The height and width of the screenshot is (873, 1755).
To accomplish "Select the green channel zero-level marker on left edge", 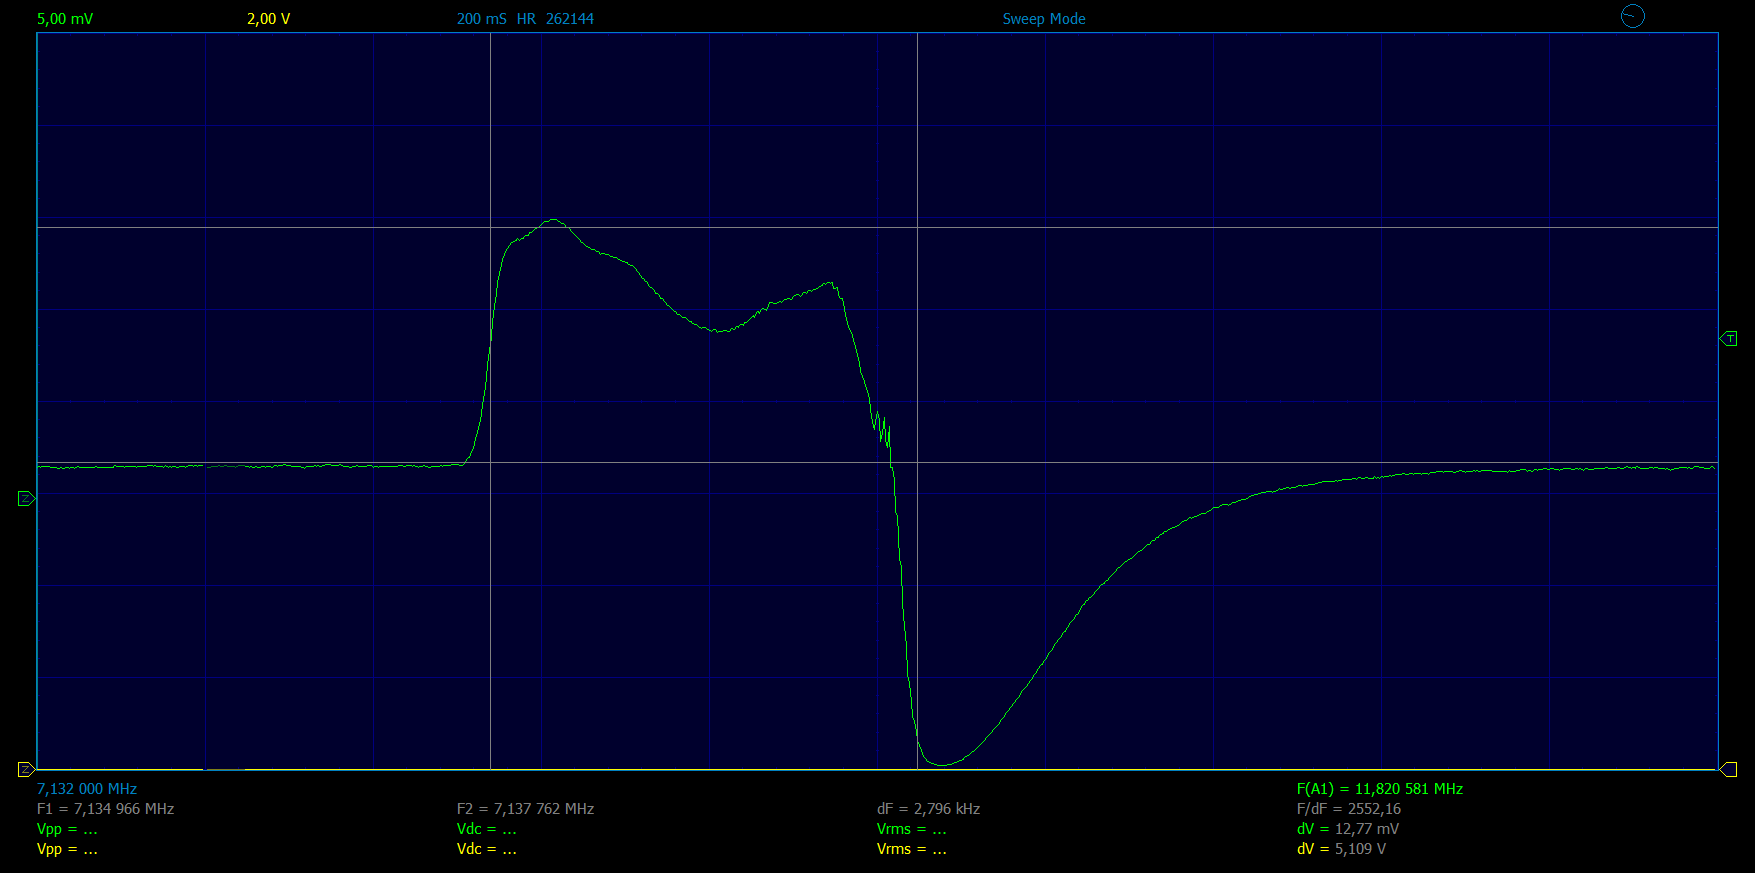I will click(27, 498).
